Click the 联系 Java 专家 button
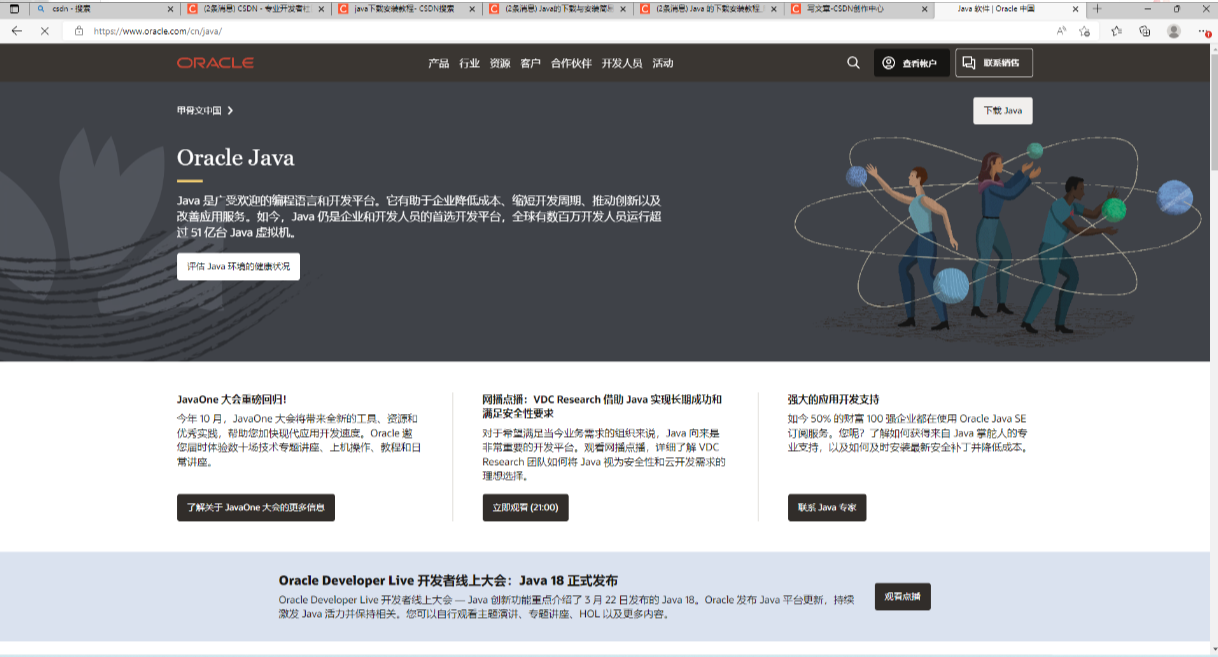The width and height of the screenshot is (1218, 657). coord(827,507)
